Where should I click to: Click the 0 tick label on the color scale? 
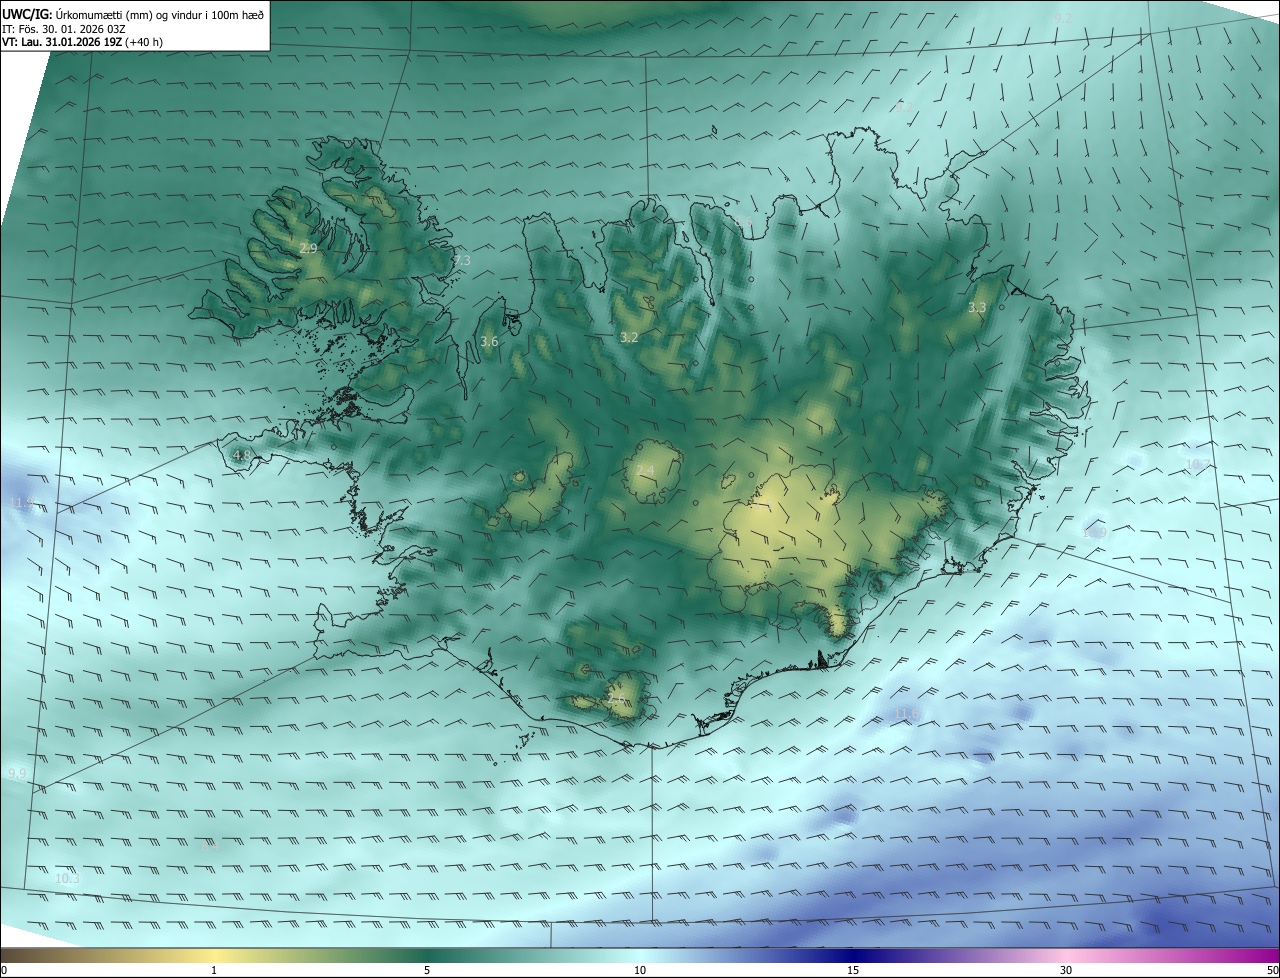[4, 970]
